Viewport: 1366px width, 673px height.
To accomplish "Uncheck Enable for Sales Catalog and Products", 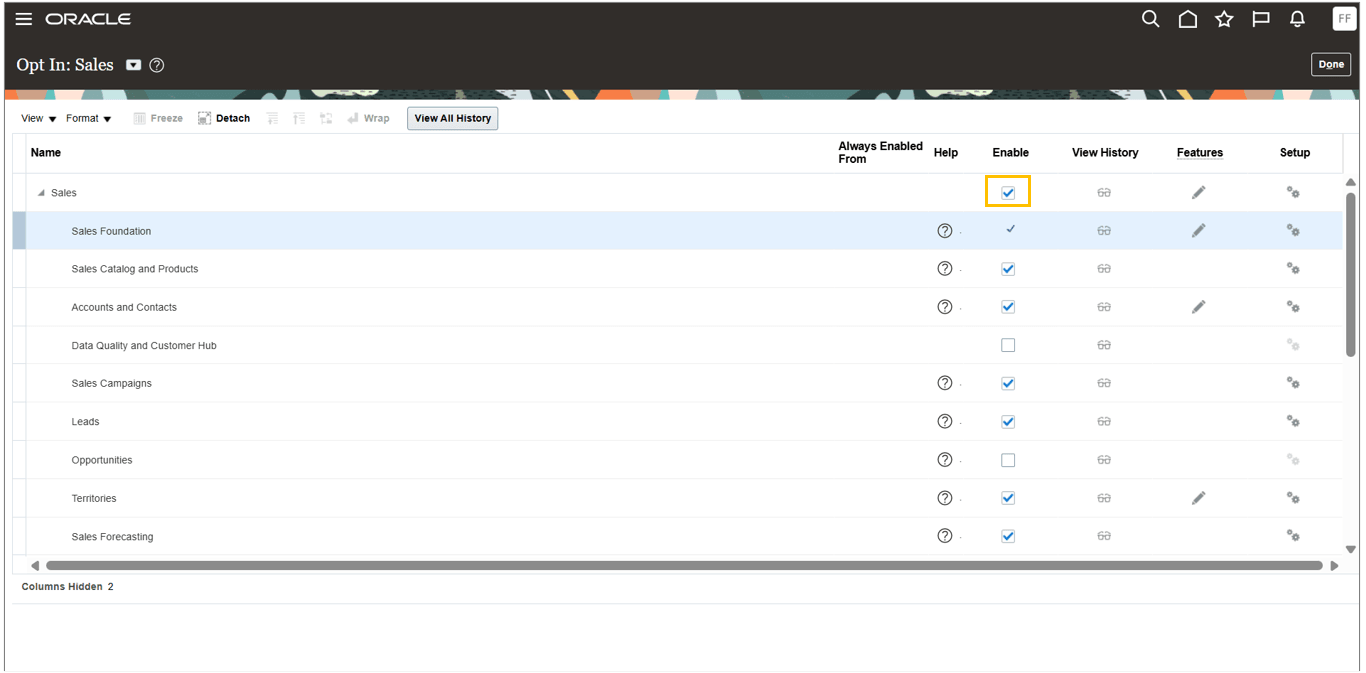I will 1008,269.
